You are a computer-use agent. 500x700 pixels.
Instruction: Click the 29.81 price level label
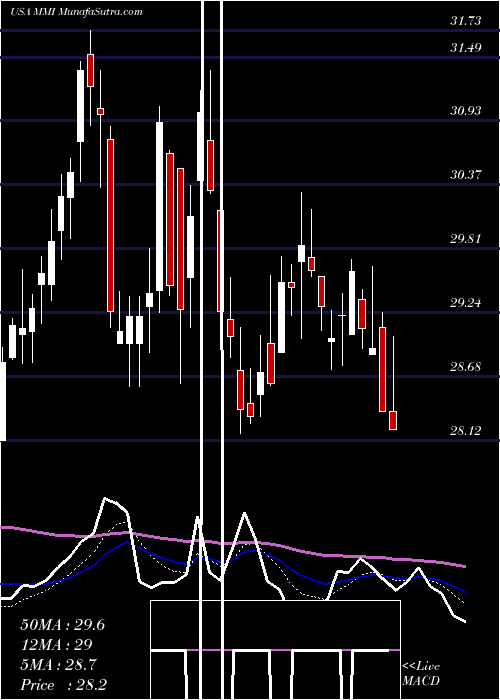(466, 238)
